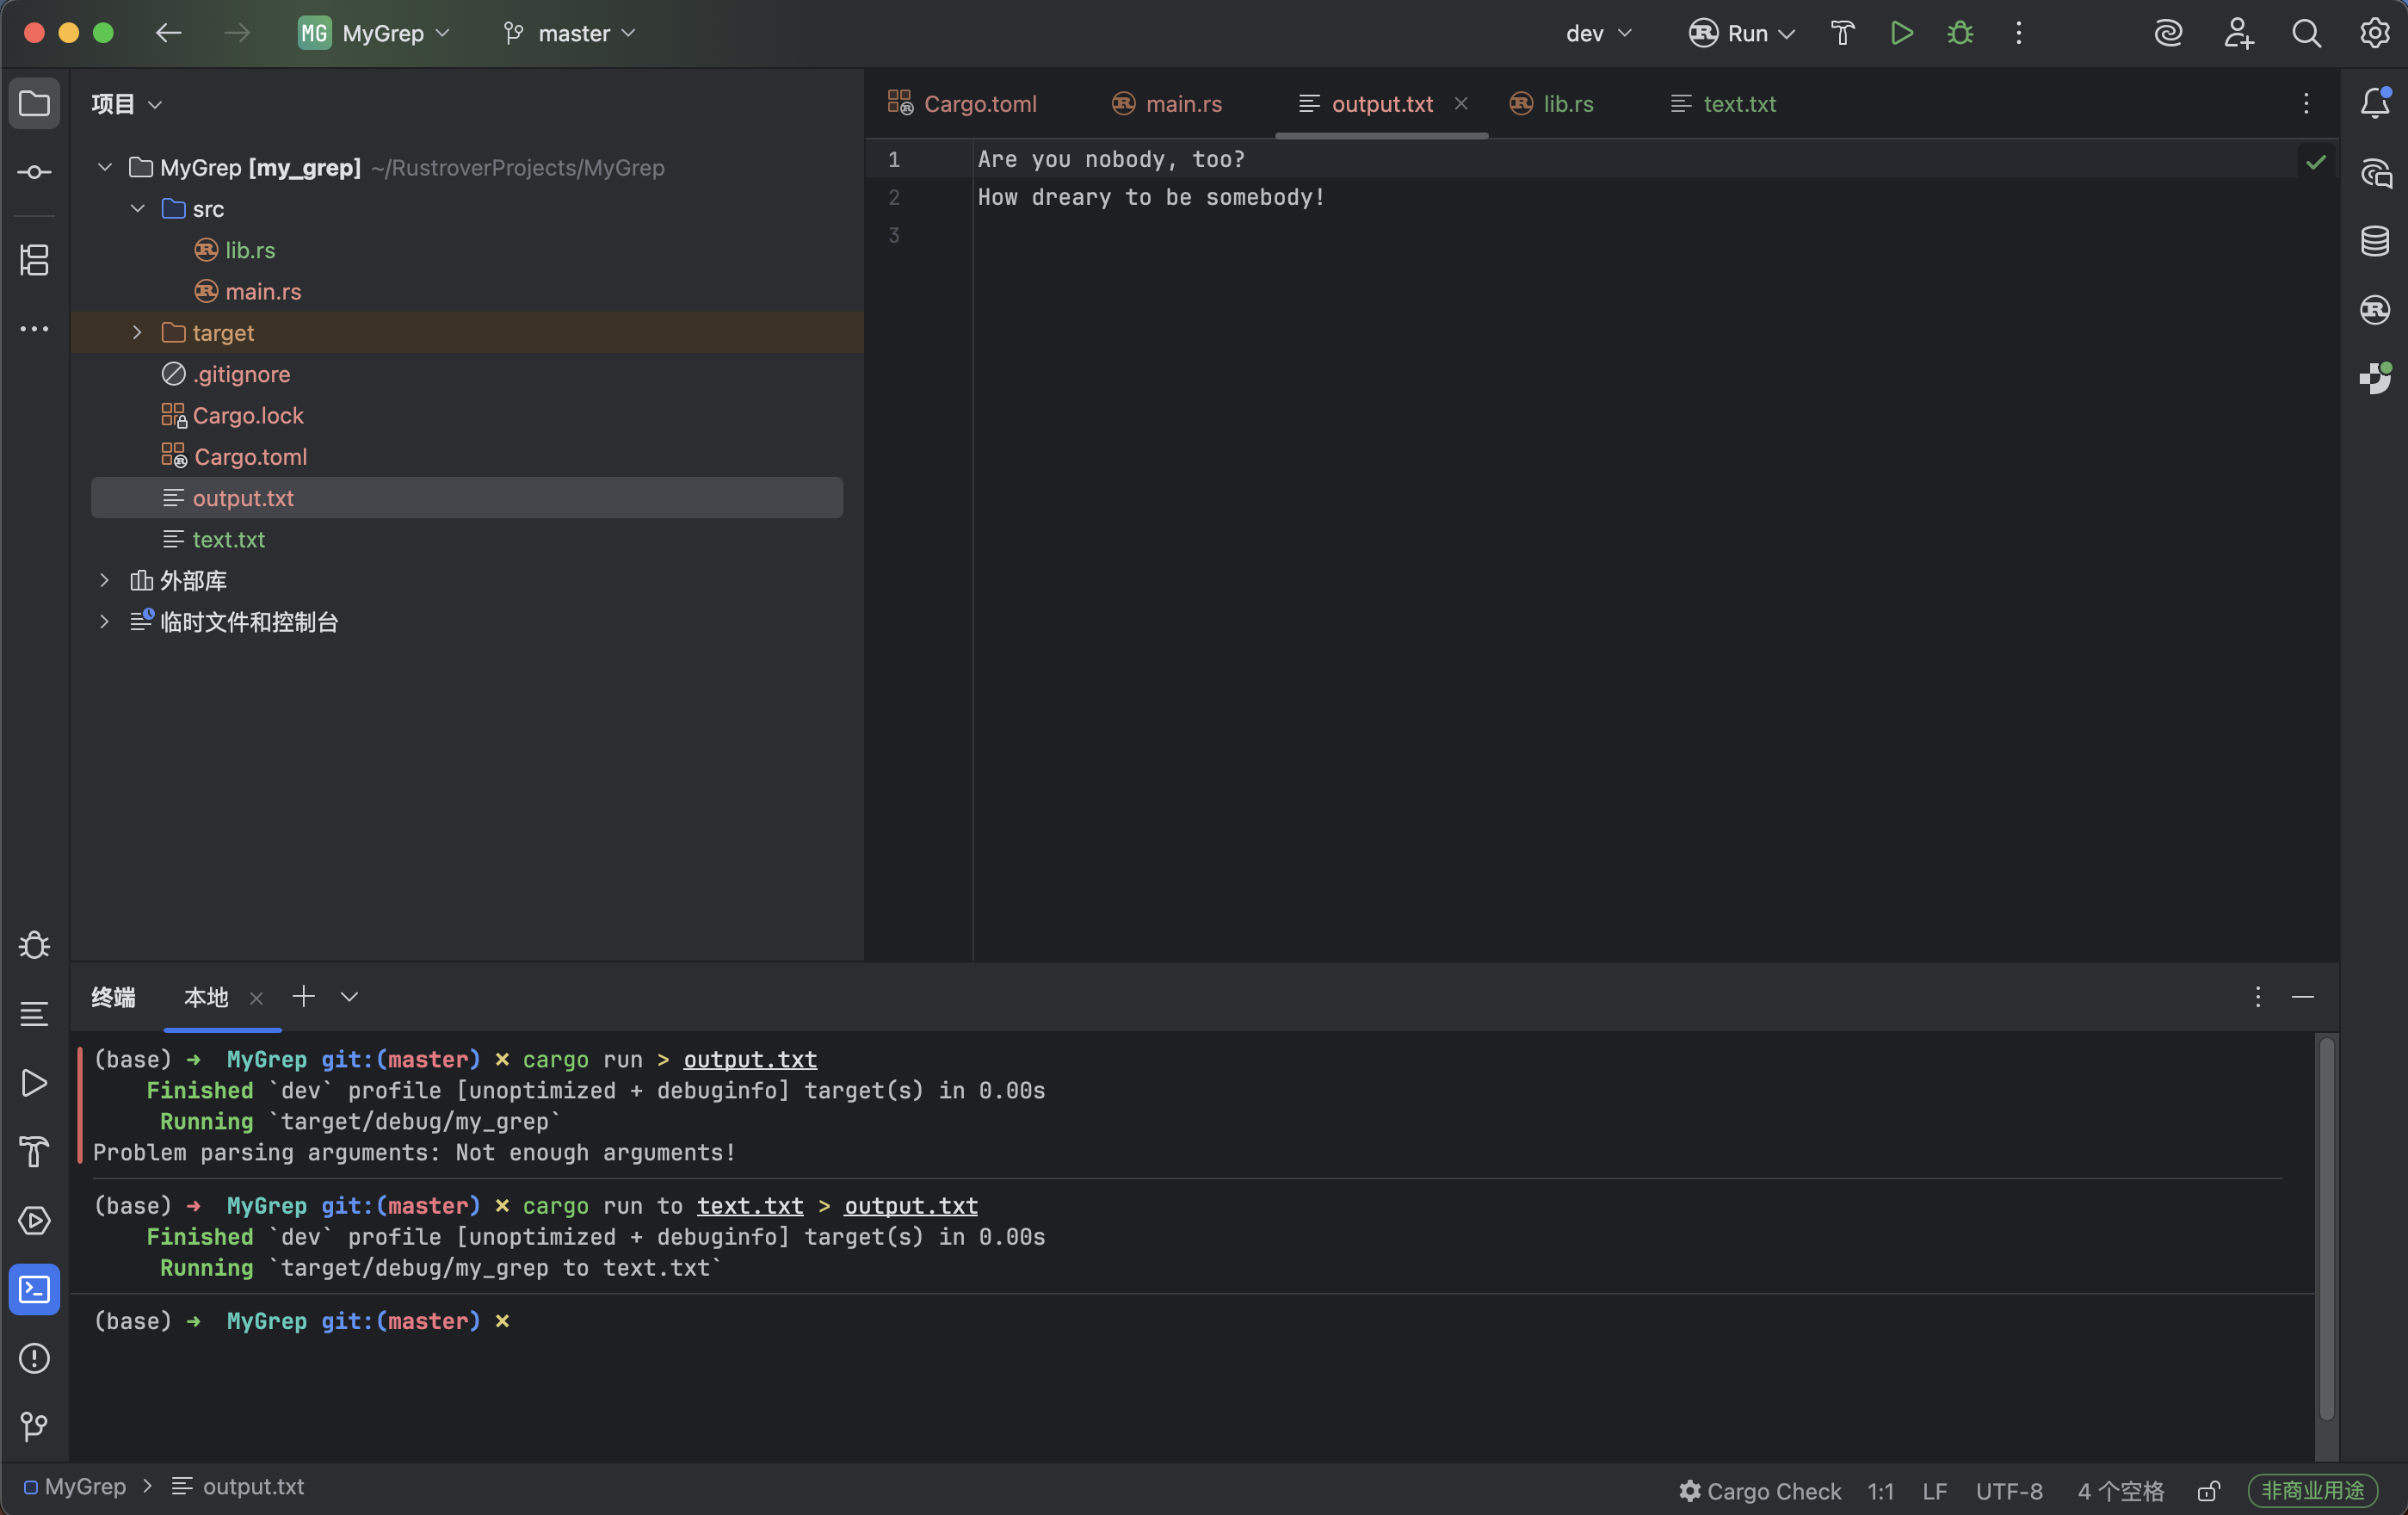Open Search Everywhere magnifier icon
The height and width of the screenshot is (1515, 2408).
click(2305, 33)
